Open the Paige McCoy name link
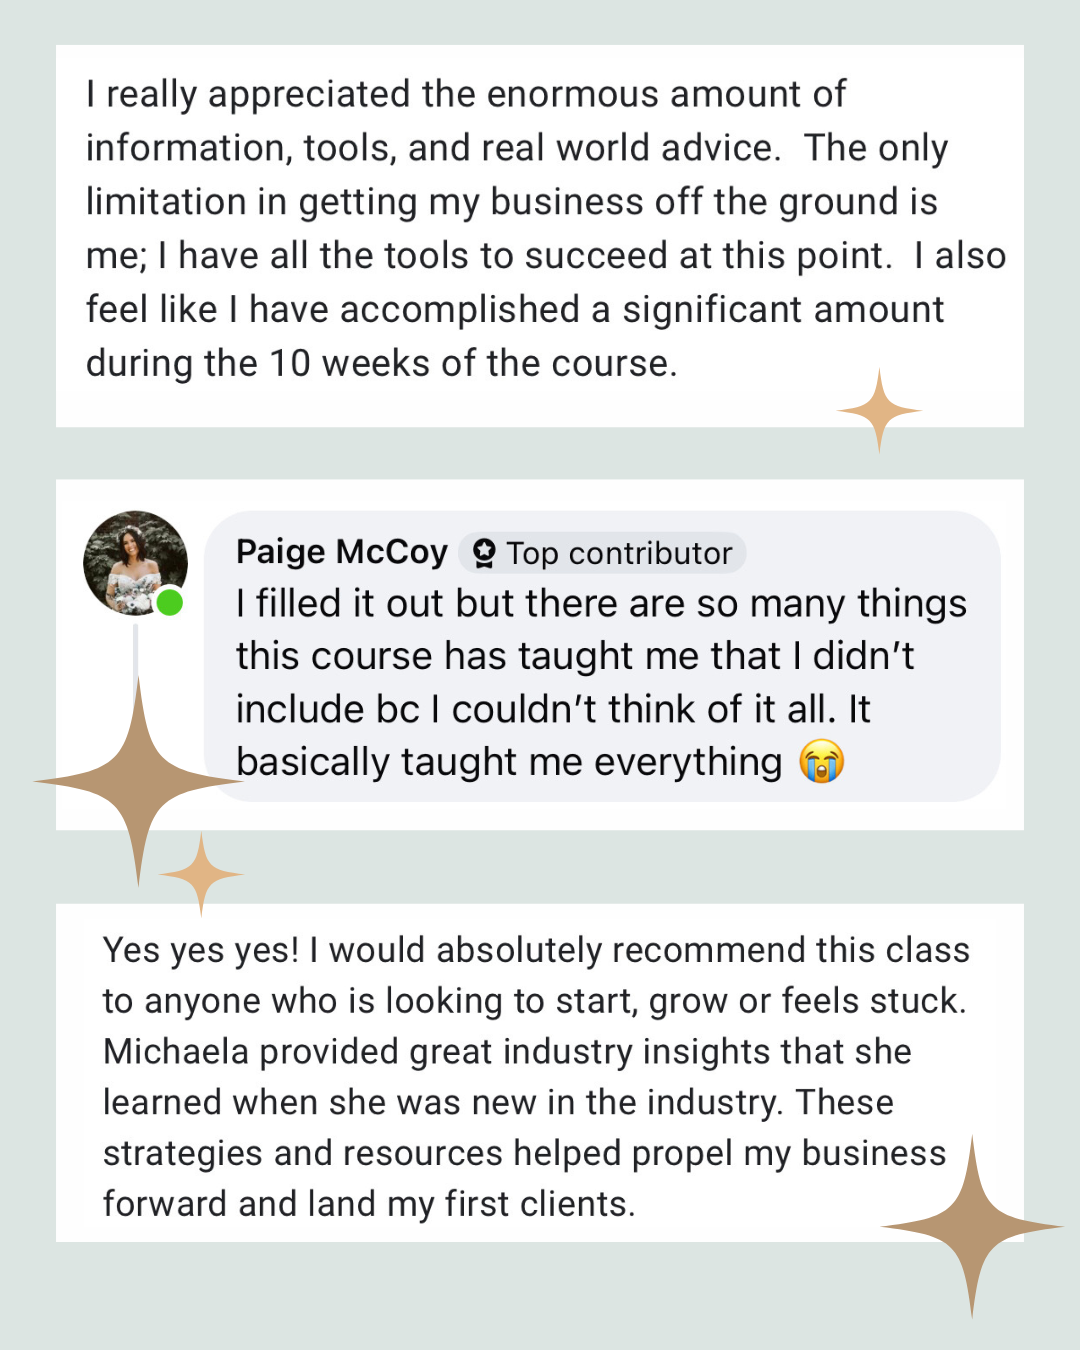1080x1350 pixels. 341,552
